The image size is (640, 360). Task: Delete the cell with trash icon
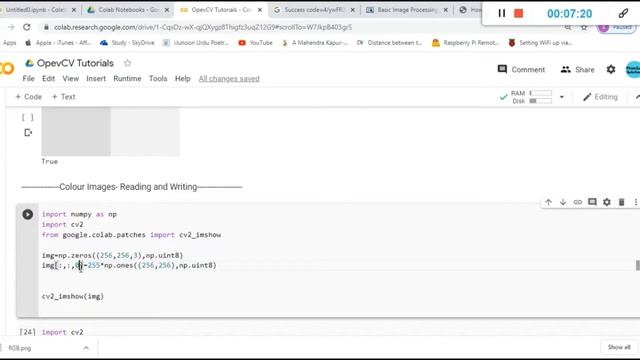(621, 202)
